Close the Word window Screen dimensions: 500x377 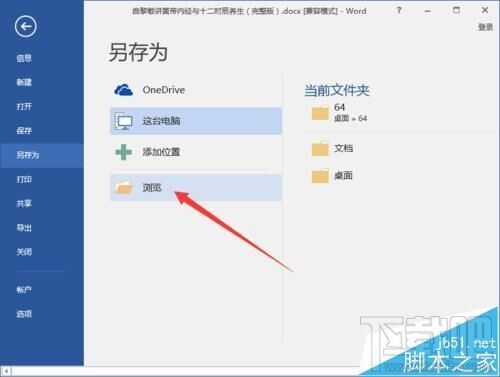485,10
